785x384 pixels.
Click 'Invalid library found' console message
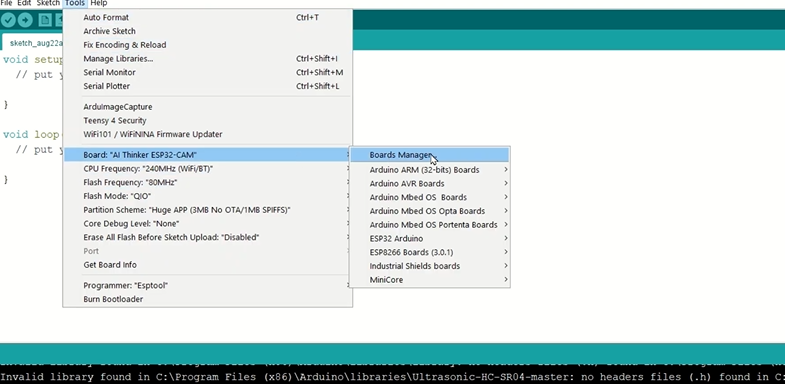(x=392, y=377)
